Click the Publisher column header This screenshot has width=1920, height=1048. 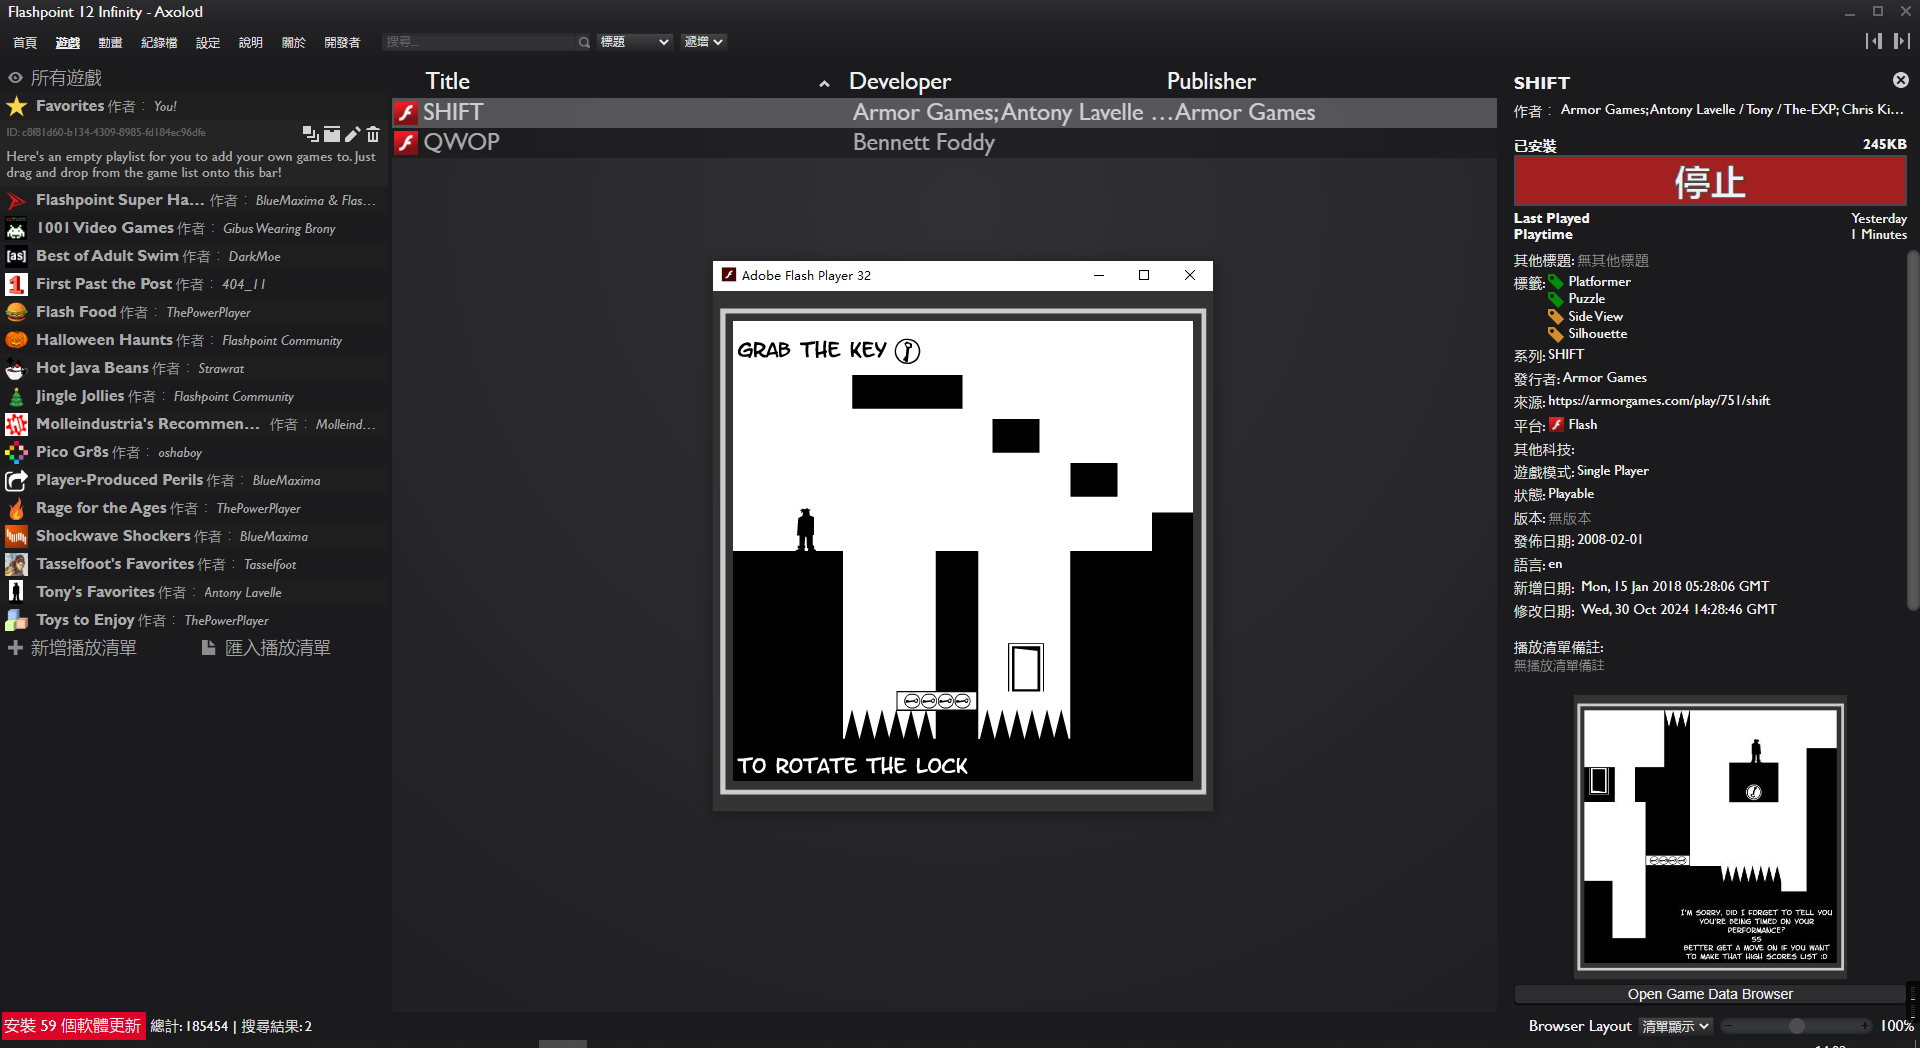pos(1210,81)
